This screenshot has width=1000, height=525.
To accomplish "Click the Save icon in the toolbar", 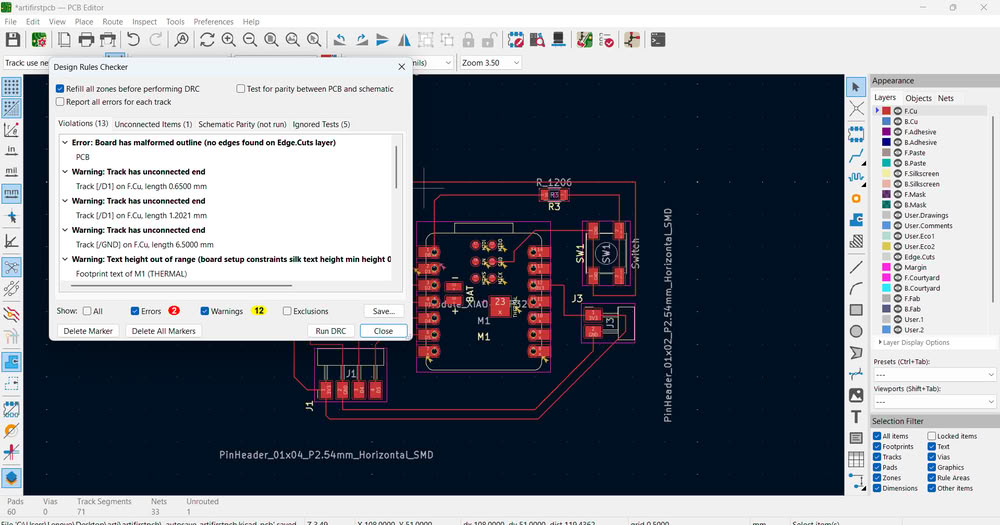I will click(13, 40).
